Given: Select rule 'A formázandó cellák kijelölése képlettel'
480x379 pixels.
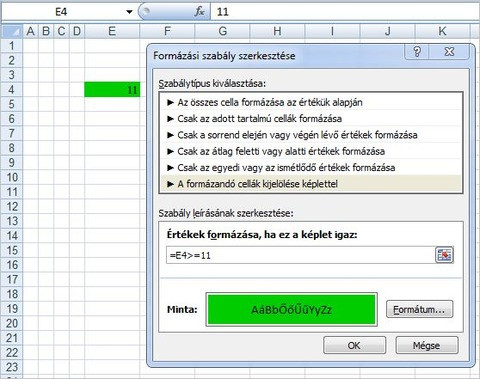Looking at the screenshot, I should 311,184.
